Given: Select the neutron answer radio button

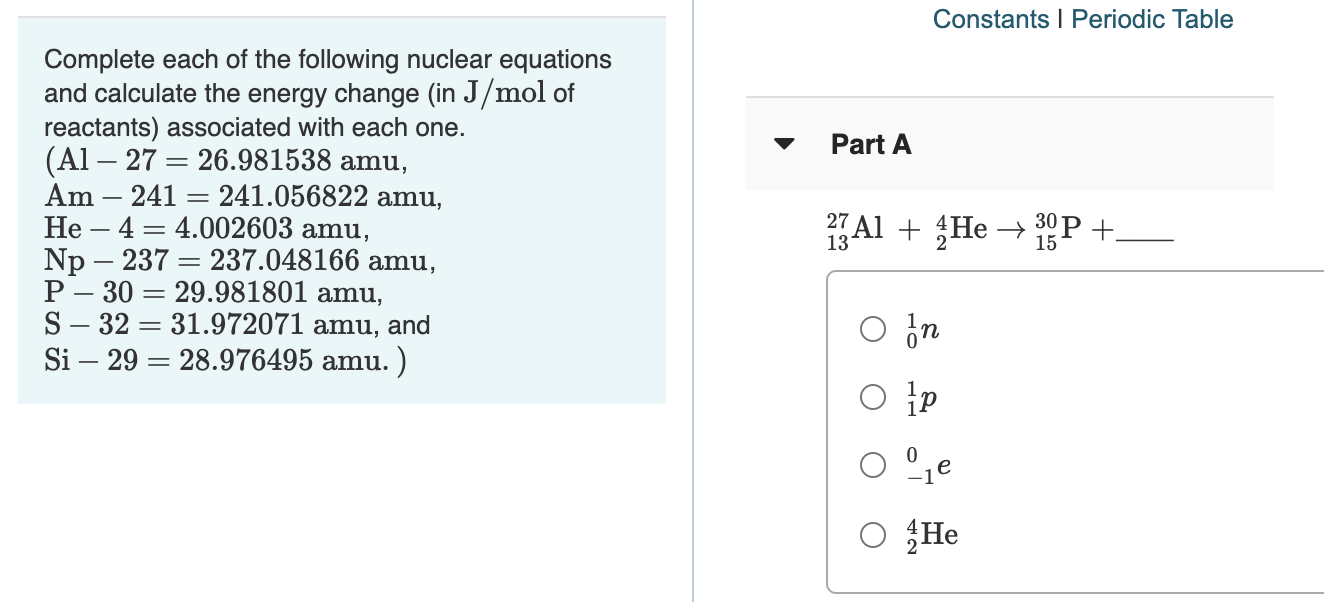Looking at the screenshot, I should tap(872, 330).
